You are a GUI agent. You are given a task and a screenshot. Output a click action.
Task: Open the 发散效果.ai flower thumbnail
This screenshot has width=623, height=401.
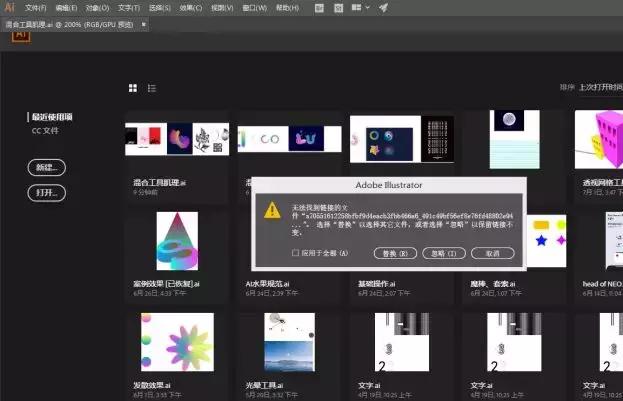[x=177, y=342]
